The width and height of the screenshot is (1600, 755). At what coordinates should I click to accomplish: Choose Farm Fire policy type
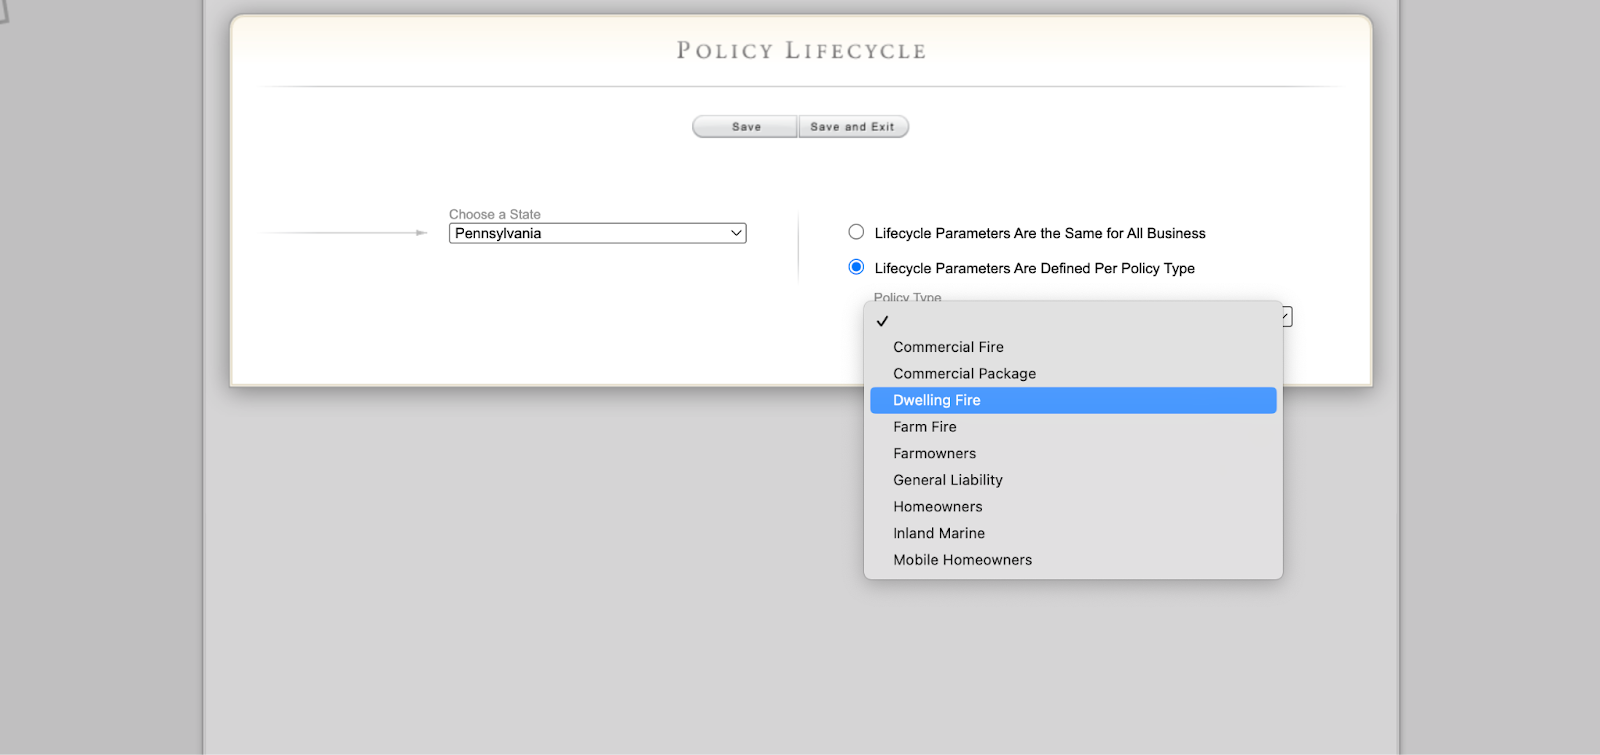click(925, 427)
